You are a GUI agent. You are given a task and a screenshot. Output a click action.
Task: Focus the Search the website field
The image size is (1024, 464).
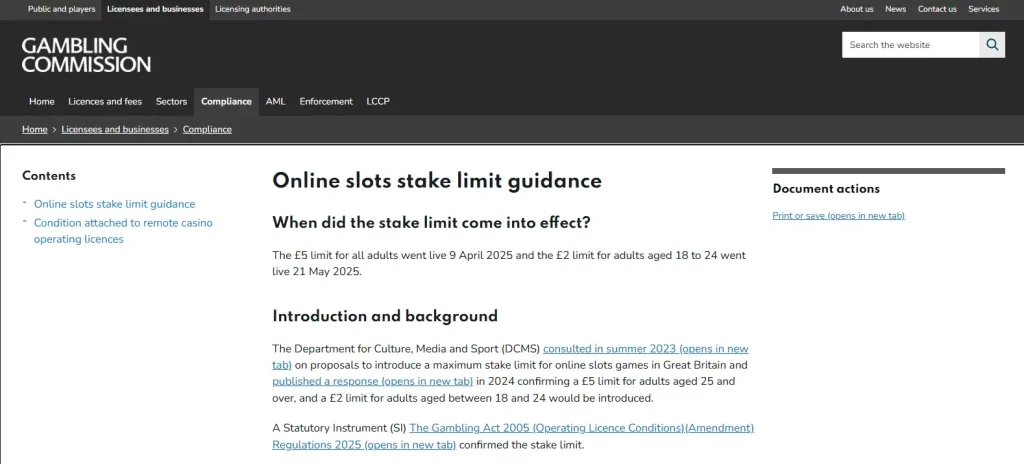coord(910,44)
